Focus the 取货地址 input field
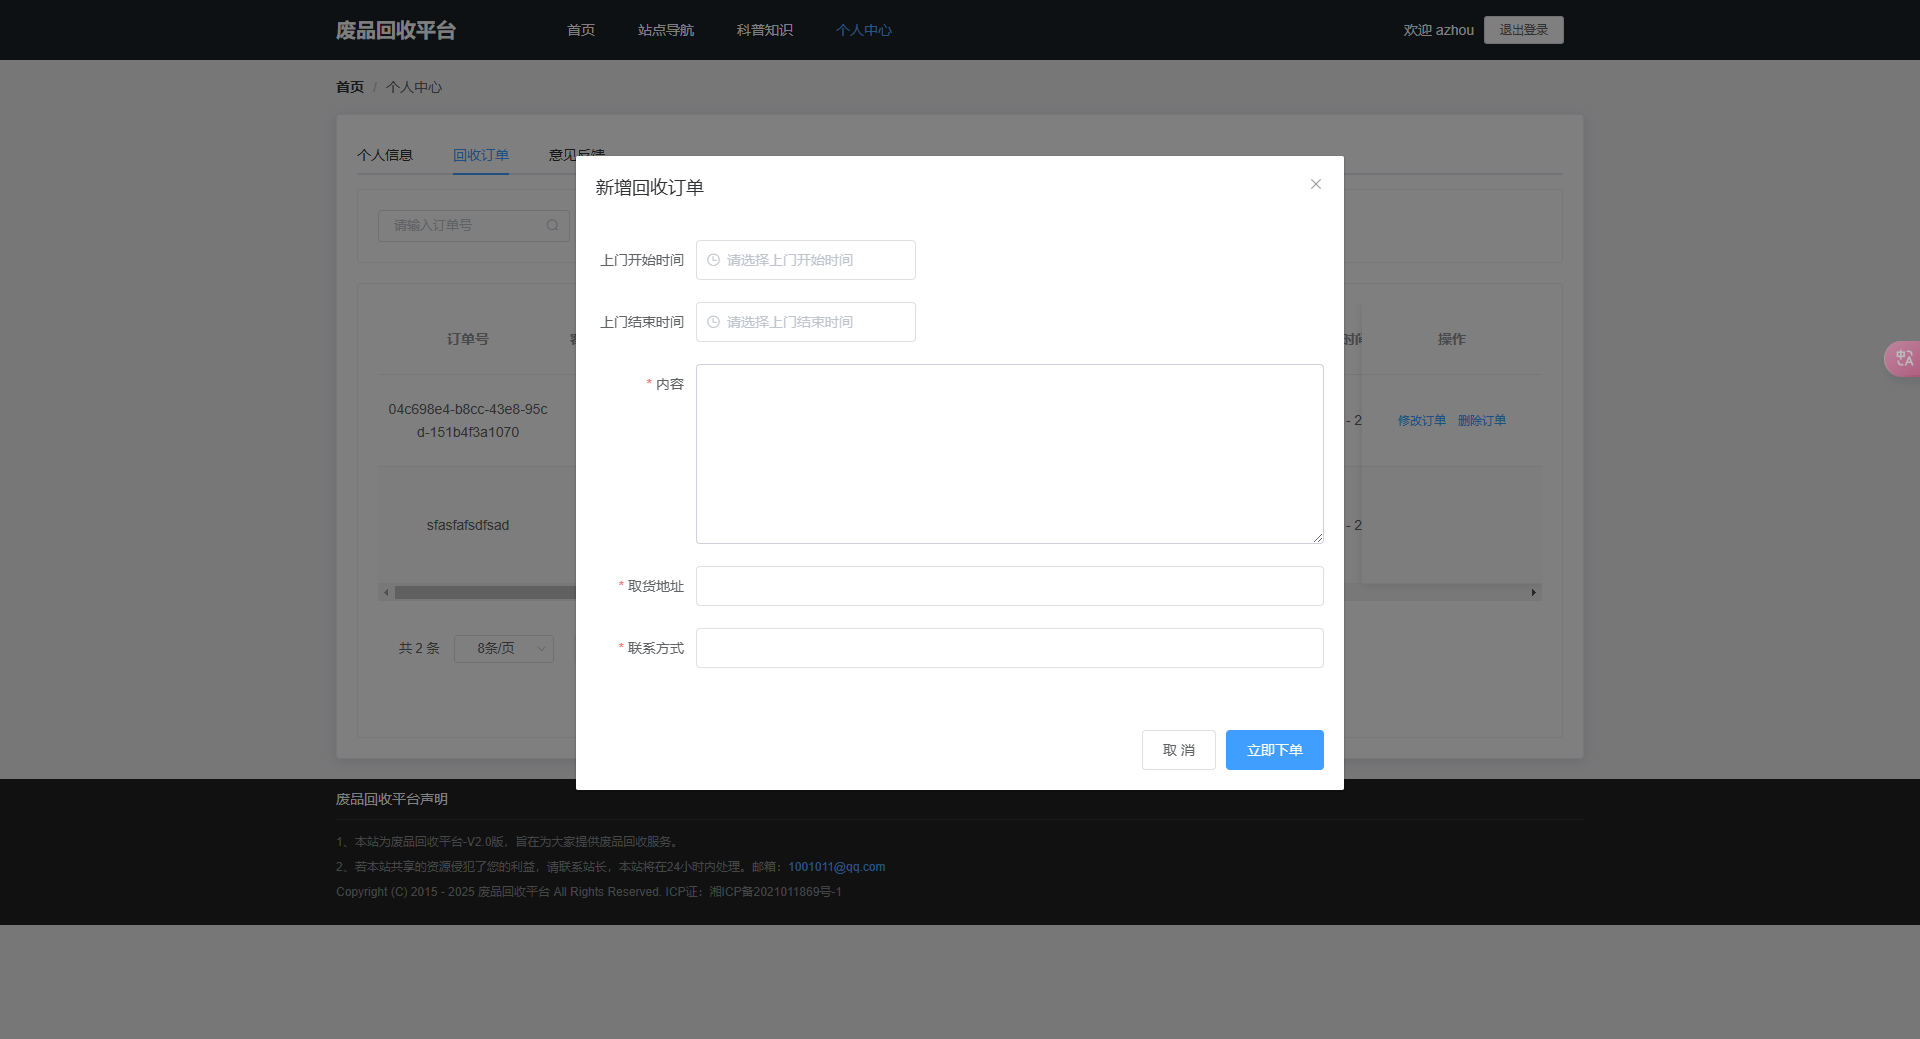 pos(1010,586)
